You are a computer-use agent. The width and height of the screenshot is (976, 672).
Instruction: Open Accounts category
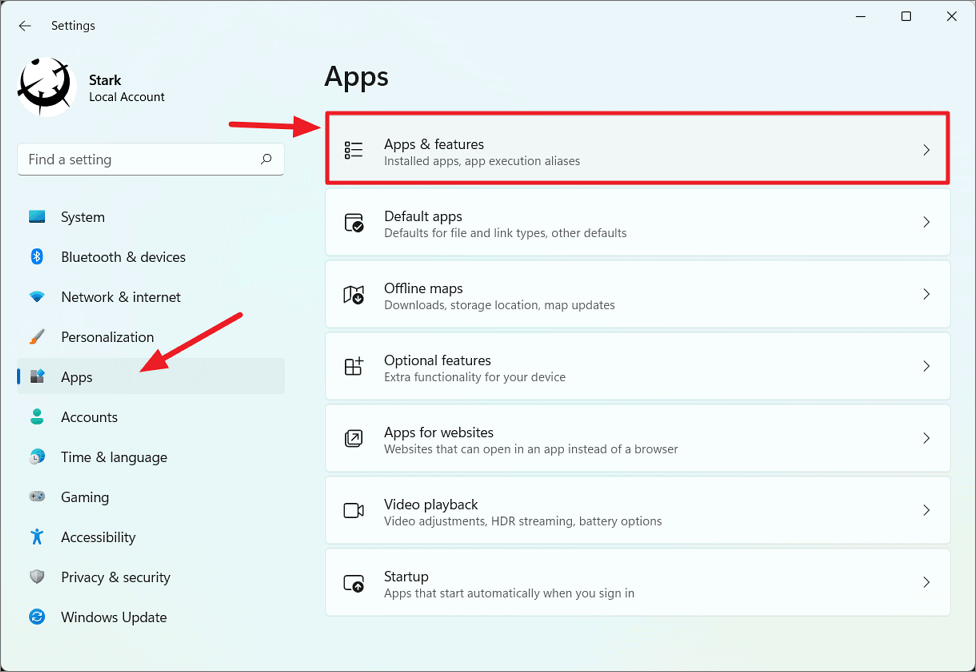[x=151, y=417]
